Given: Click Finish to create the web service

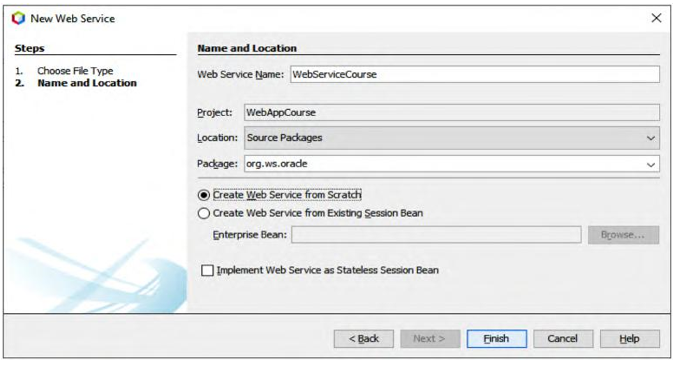Looking at the screenshot, I should [x=496, y=339].
